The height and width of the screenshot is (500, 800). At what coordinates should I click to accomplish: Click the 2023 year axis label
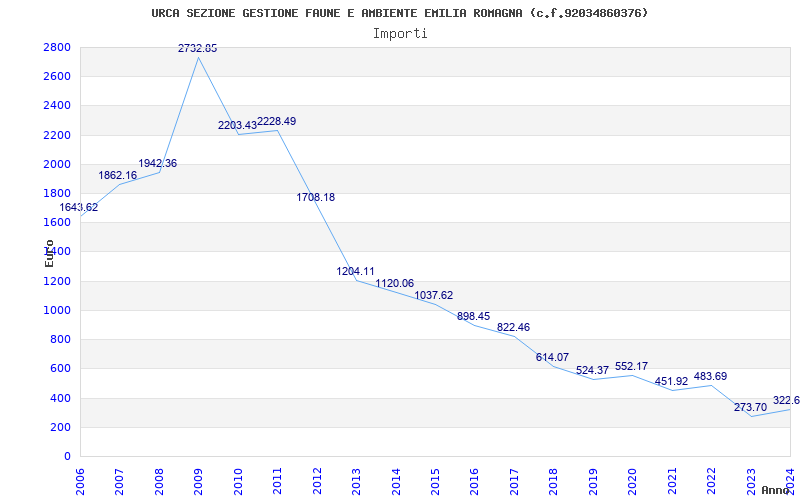click(x=751, y=482)
